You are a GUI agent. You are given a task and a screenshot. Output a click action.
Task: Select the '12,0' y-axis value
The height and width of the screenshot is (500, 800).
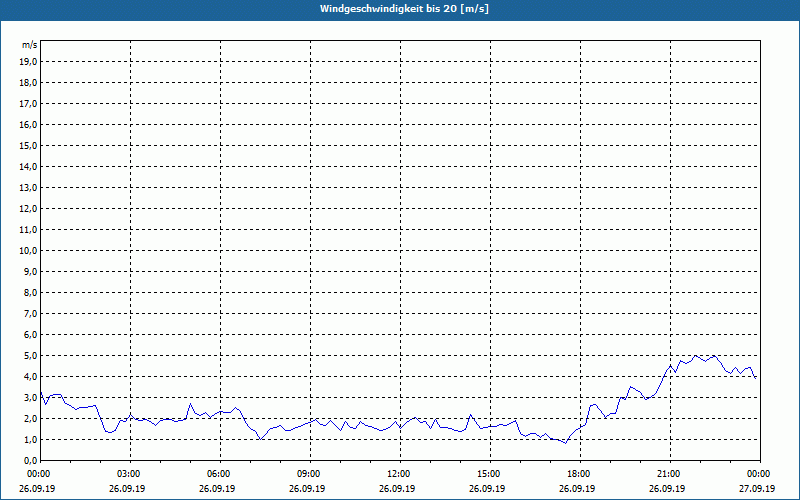tap(28, 209)
